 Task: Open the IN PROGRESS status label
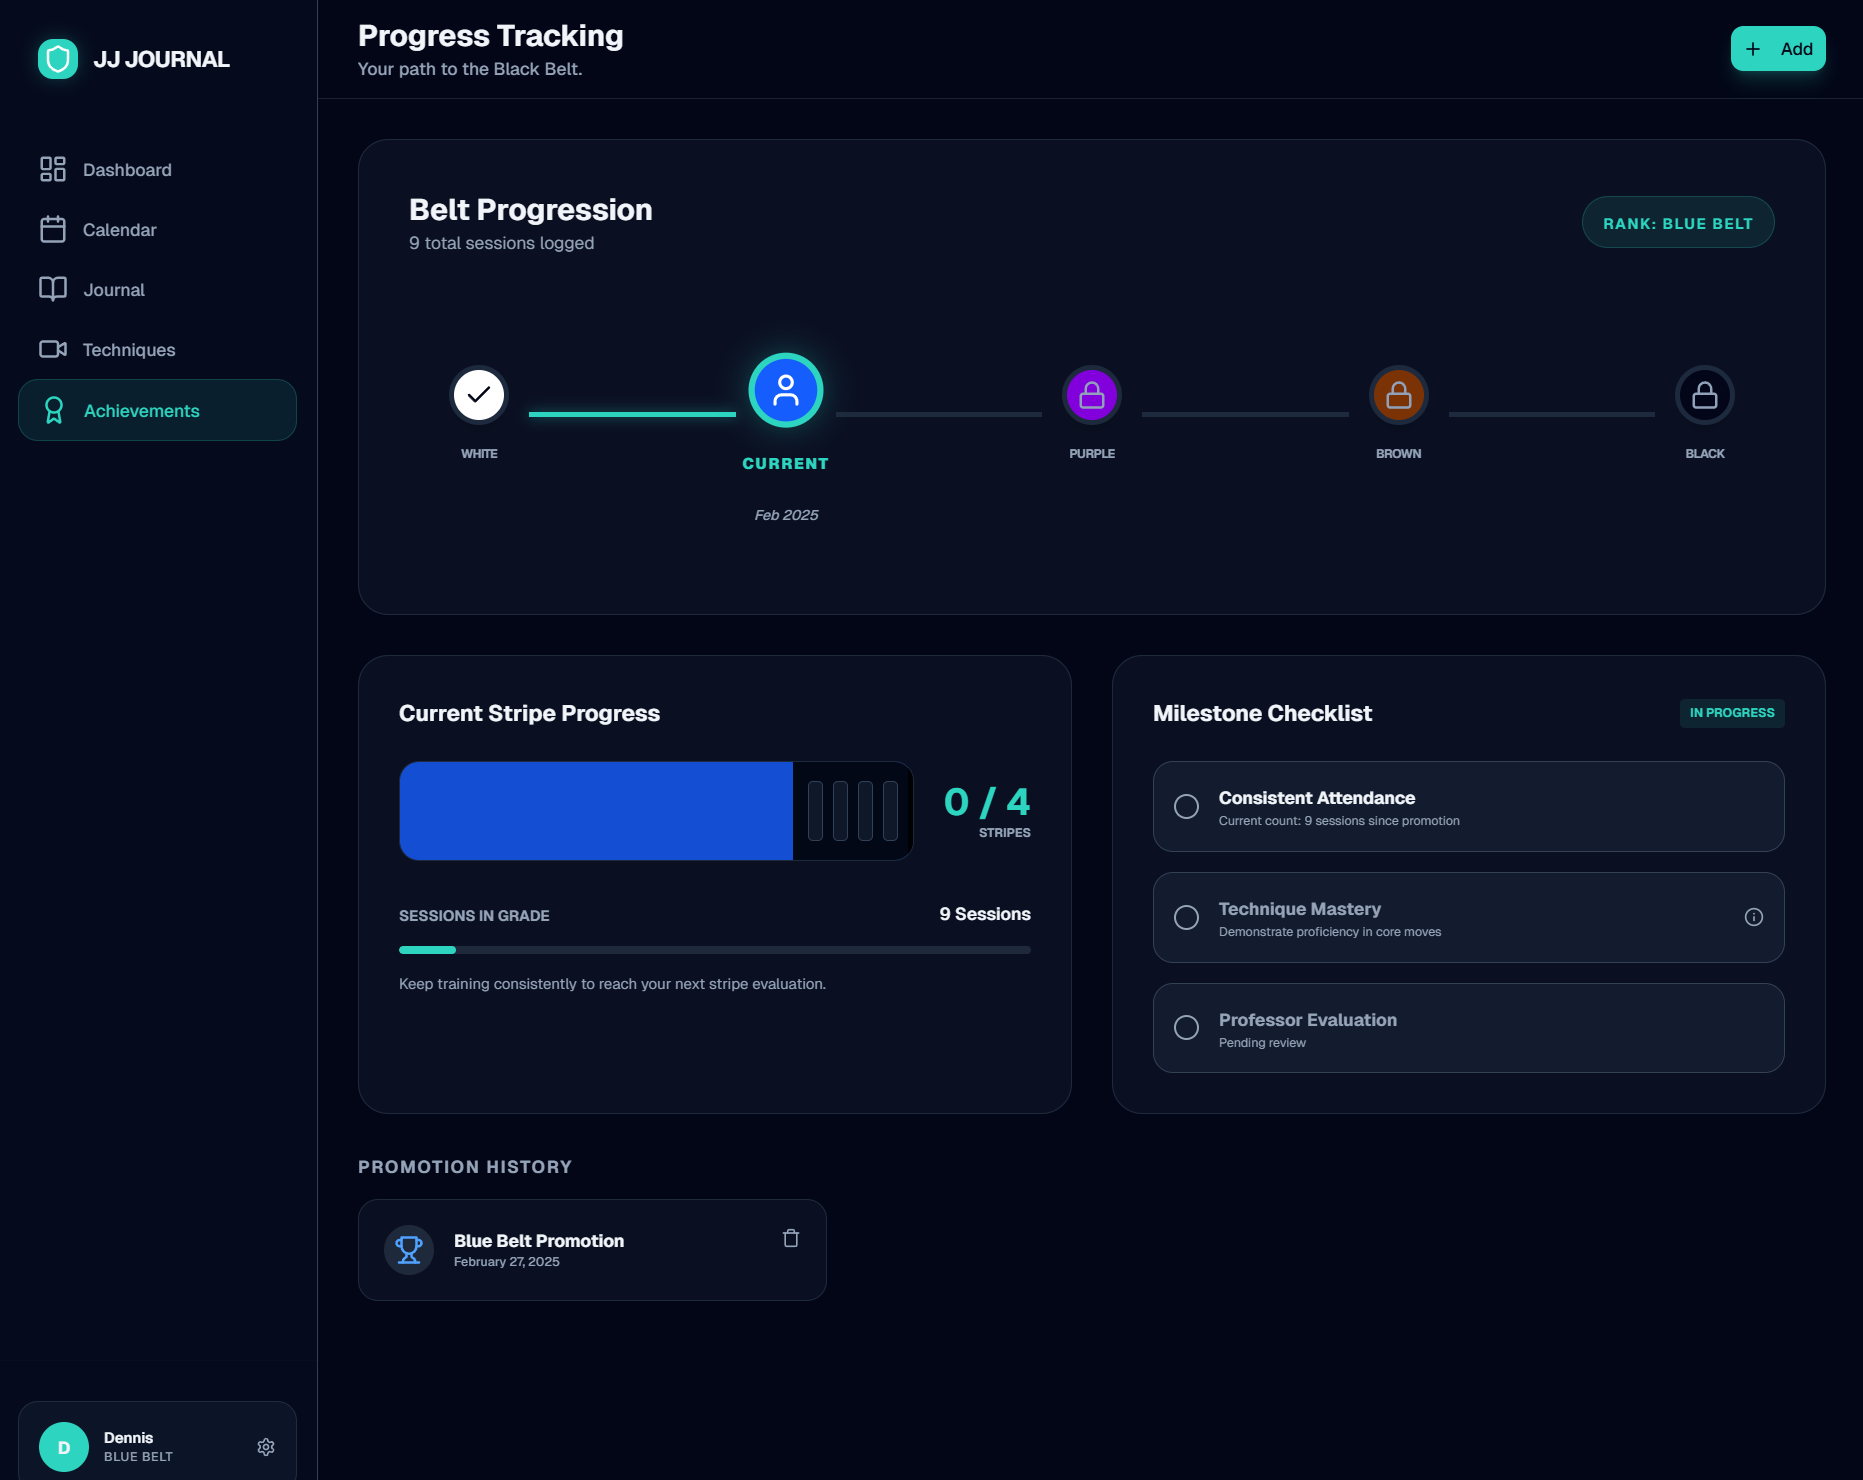click(x=1731, y=713)
